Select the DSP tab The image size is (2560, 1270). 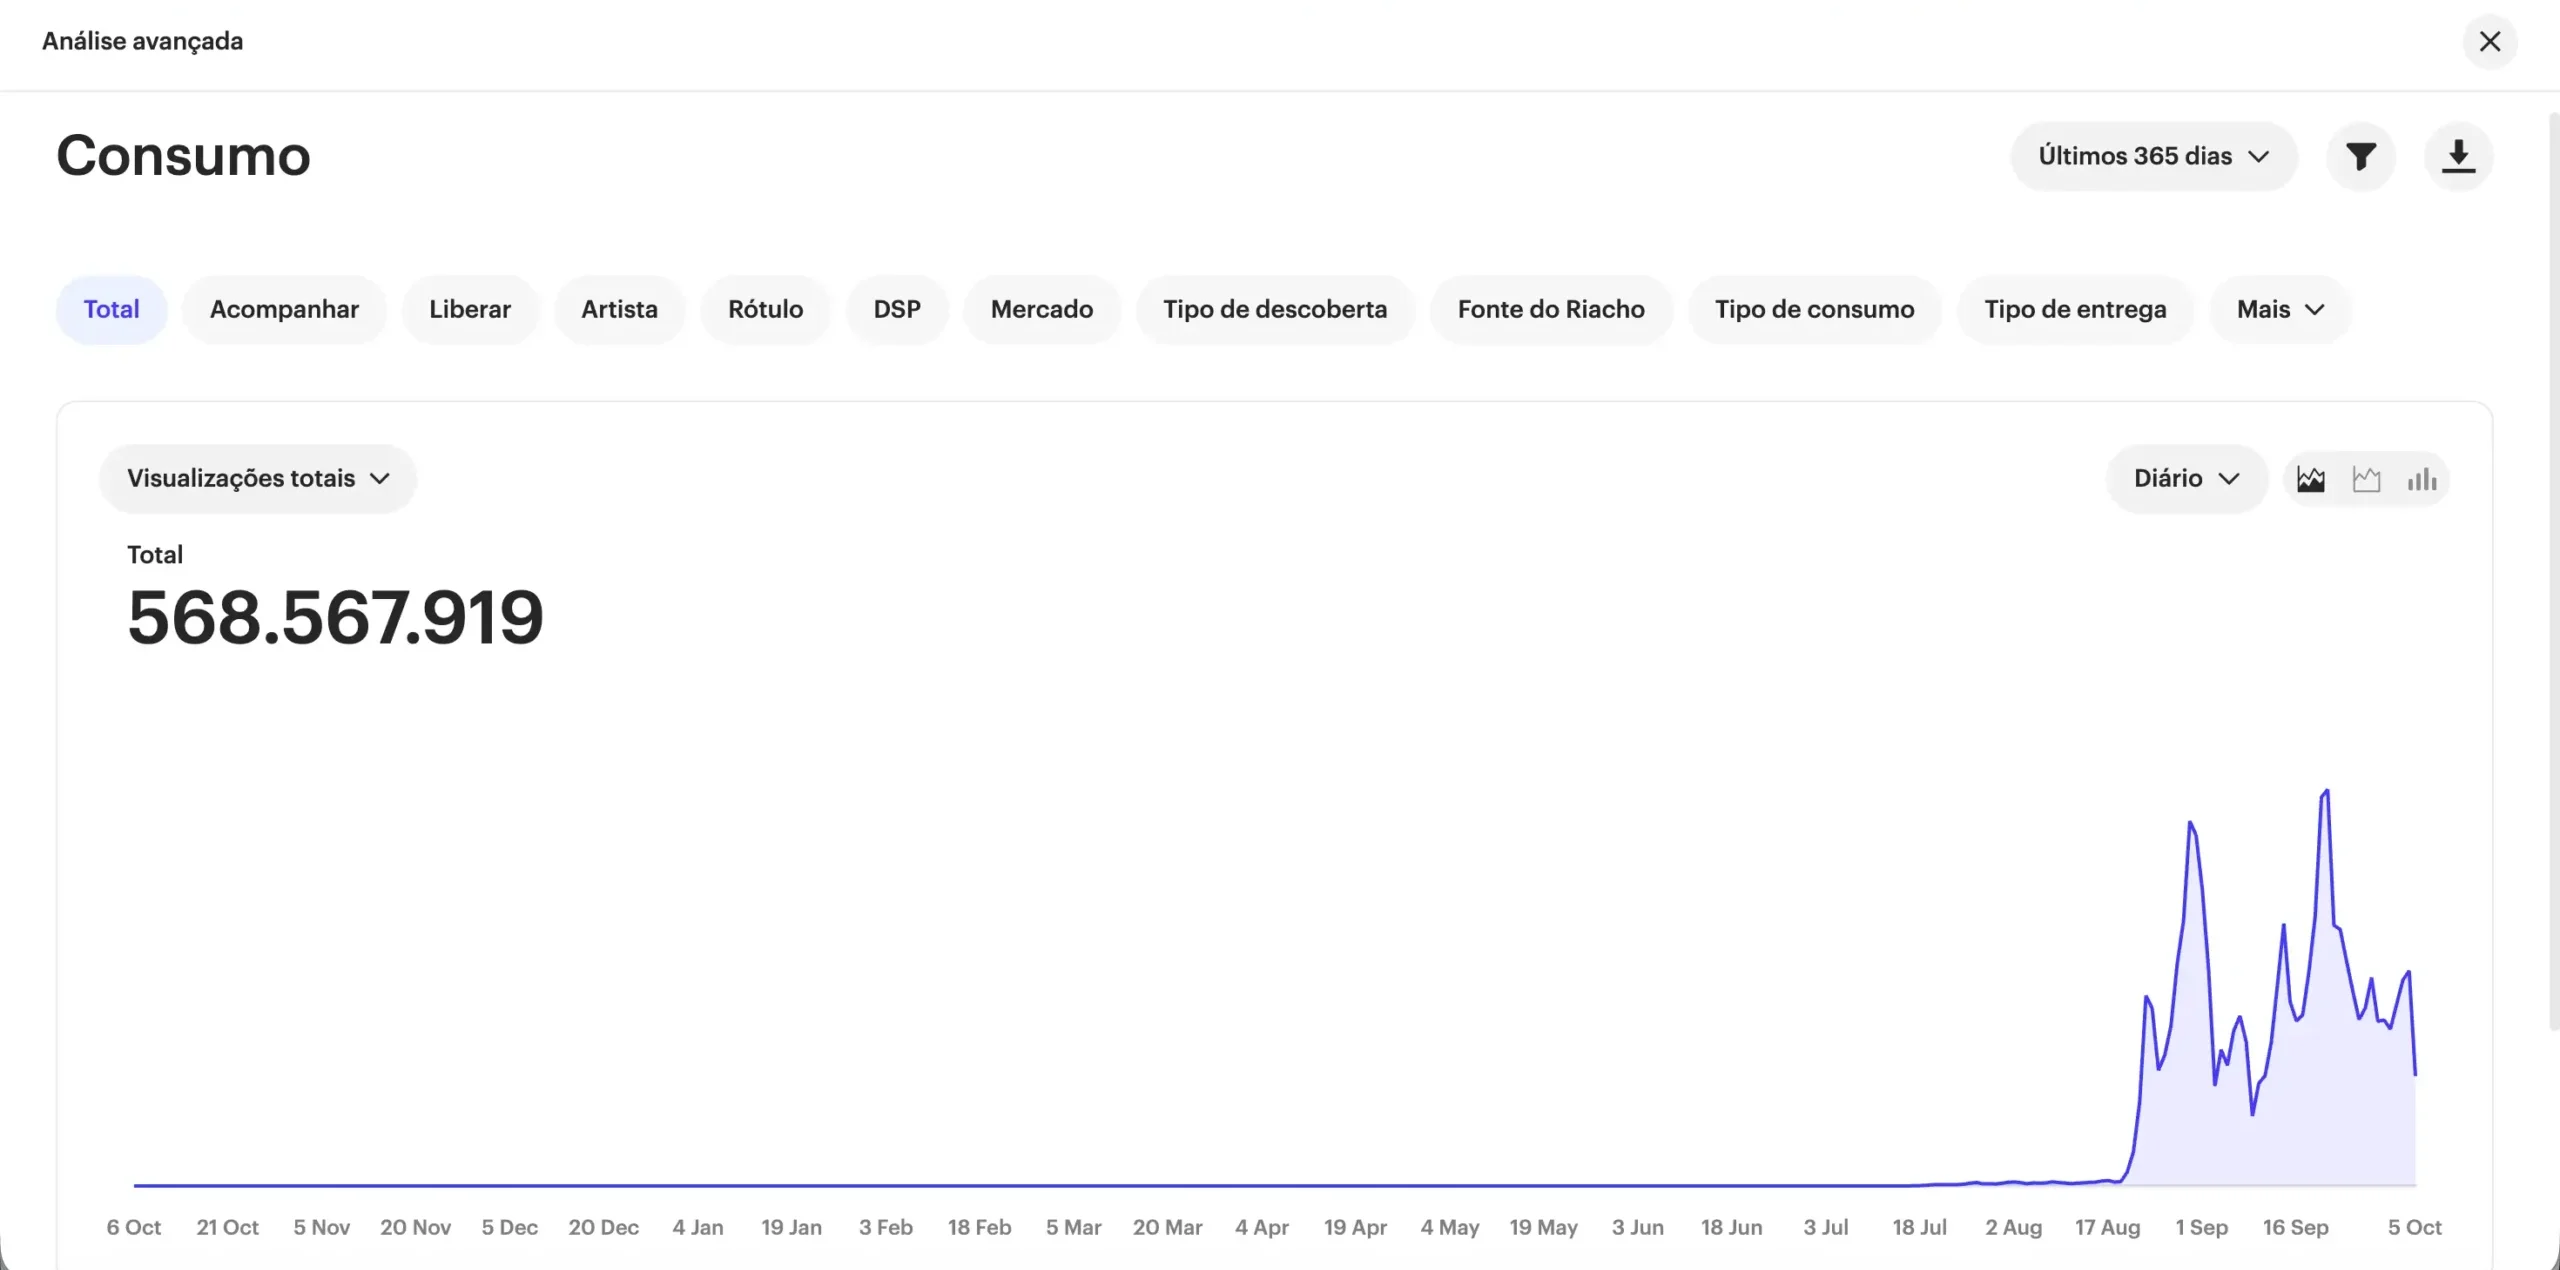click(x=897, y=309)
